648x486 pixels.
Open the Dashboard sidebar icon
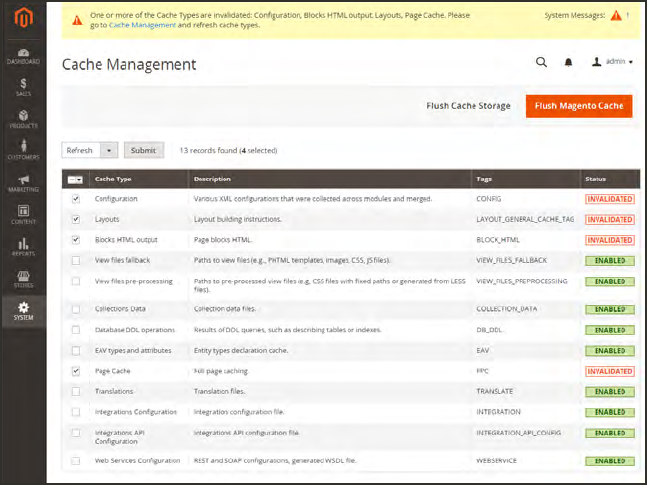click(x=23, y=55)
